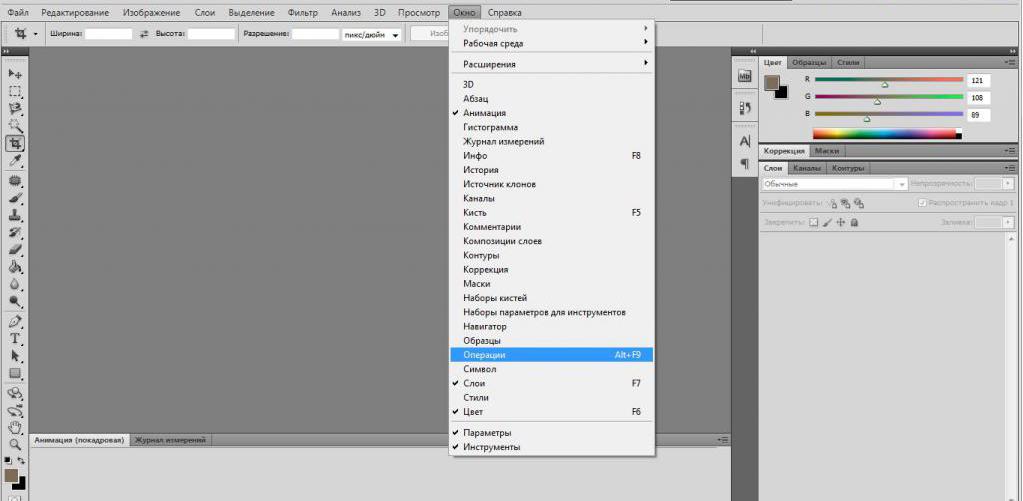Open the Обычные blend mode dropdown
Viewport: 1023px width, 501px height.
coord(834,184)
